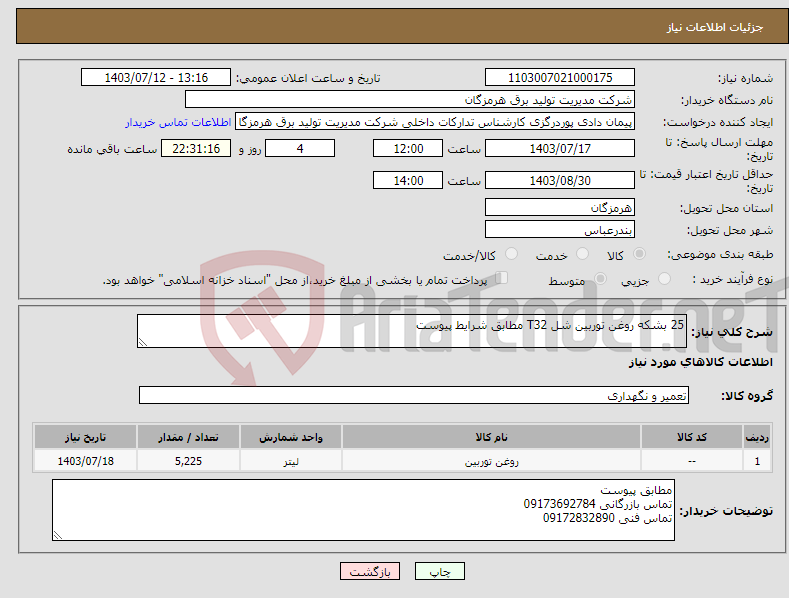Screen dimensions: 789x598
Task: Click the توضیحات خریدار label
Action: click(x=726, y=511)
